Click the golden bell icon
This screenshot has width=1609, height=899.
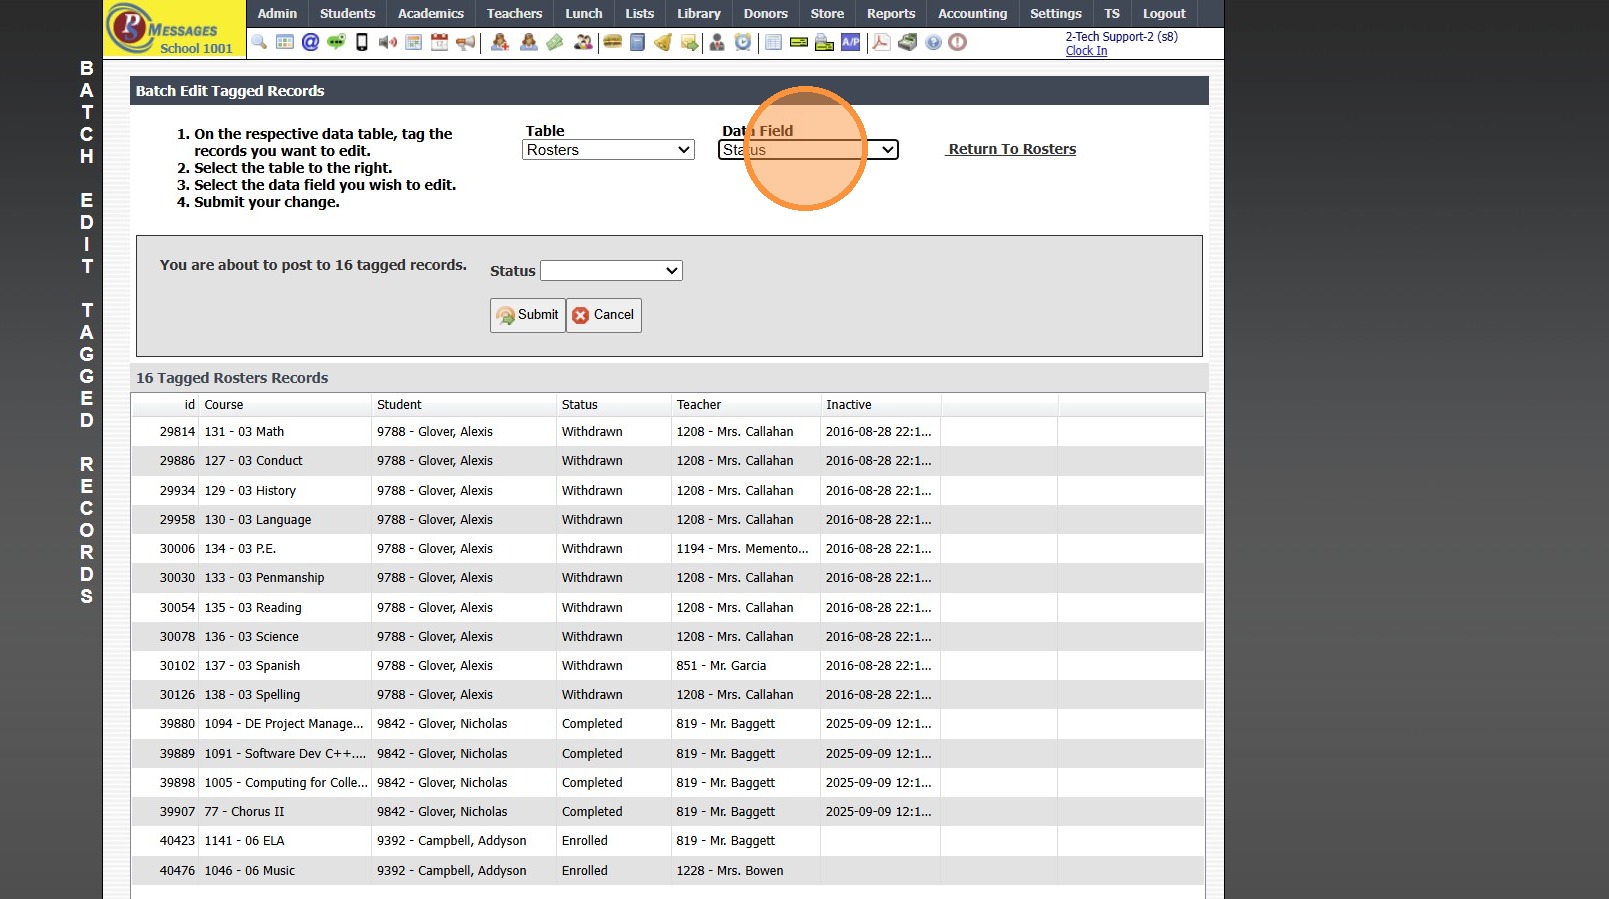663,42
